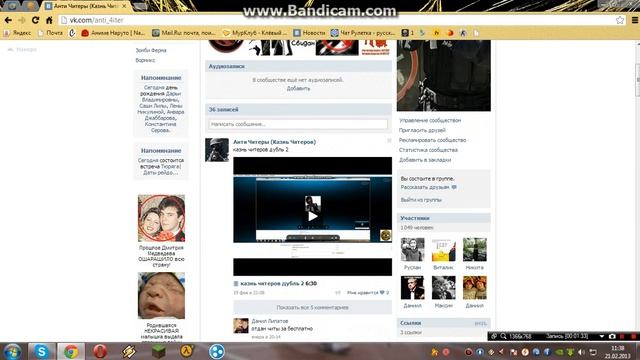Click Выйти из группы
This screenshot has width=640, height=360.
[x=421, y=200]
